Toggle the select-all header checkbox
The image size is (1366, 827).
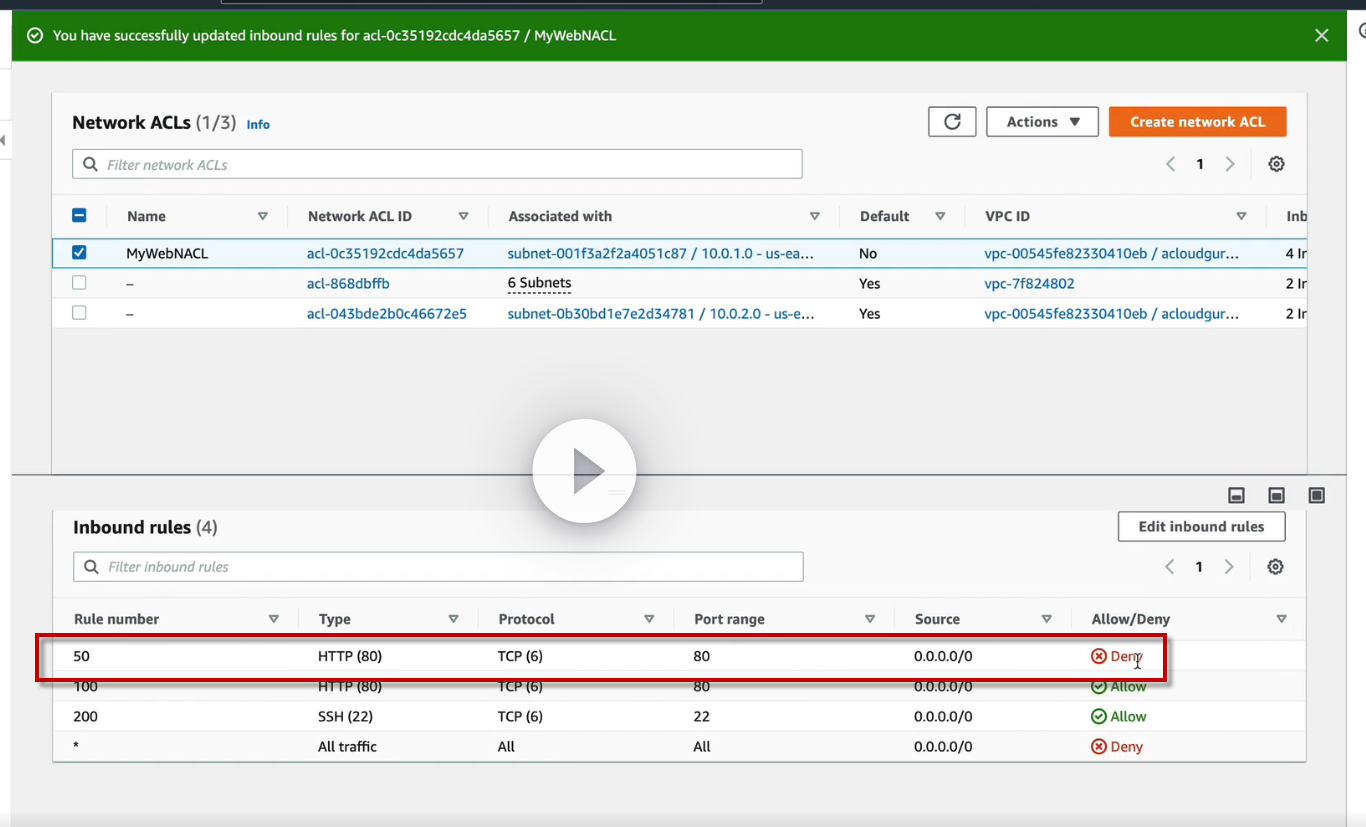[x=79, y=216]
